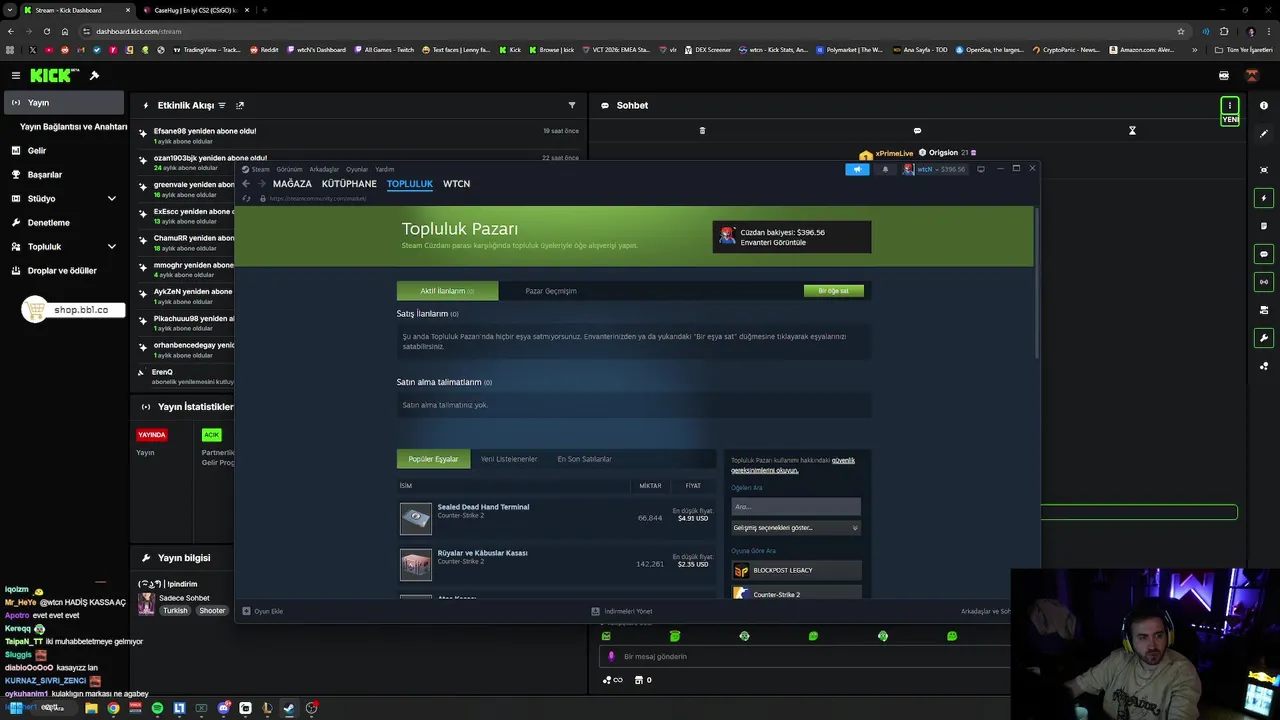Switch to KÜTÜPHANE tab in Steam
This screenshot has width=1280, height=720.
click(349, 184)
